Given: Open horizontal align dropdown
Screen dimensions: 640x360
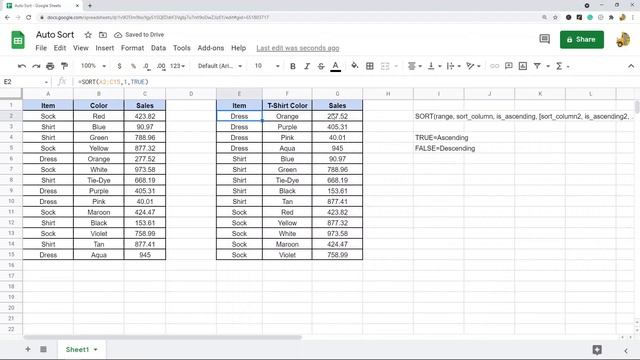Looking at the screenshot, I should click(414, 66).
